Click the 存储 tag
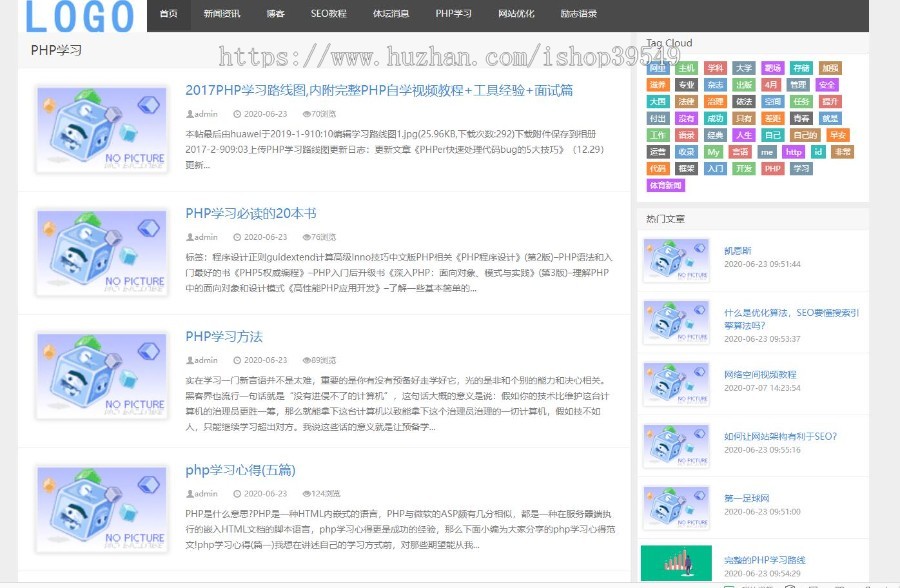This screenshot has width=900, height=588. [x=801, y=68]
